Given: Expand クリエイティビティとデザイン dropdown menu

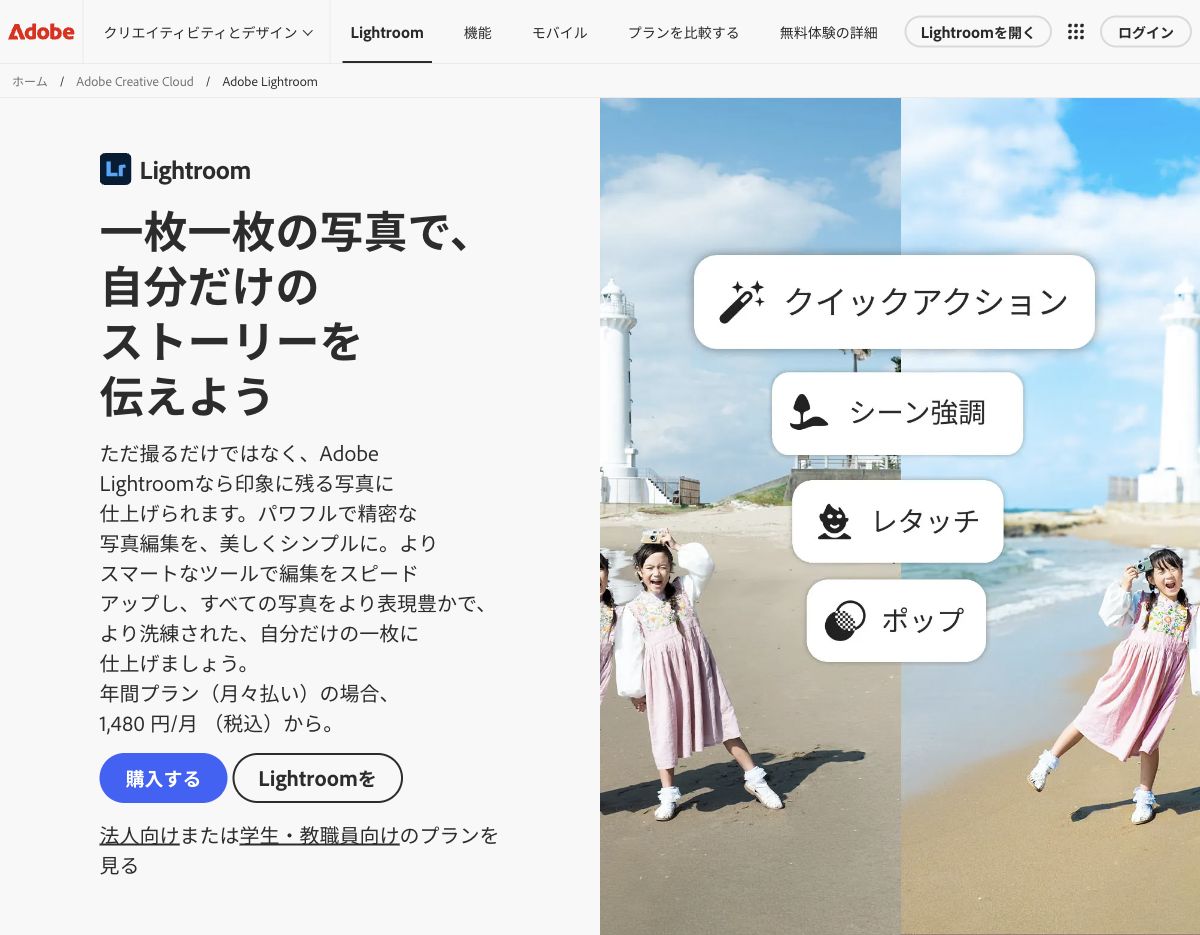Looking at the screenshot, I should pyautogui.click(x=208, y=32).
